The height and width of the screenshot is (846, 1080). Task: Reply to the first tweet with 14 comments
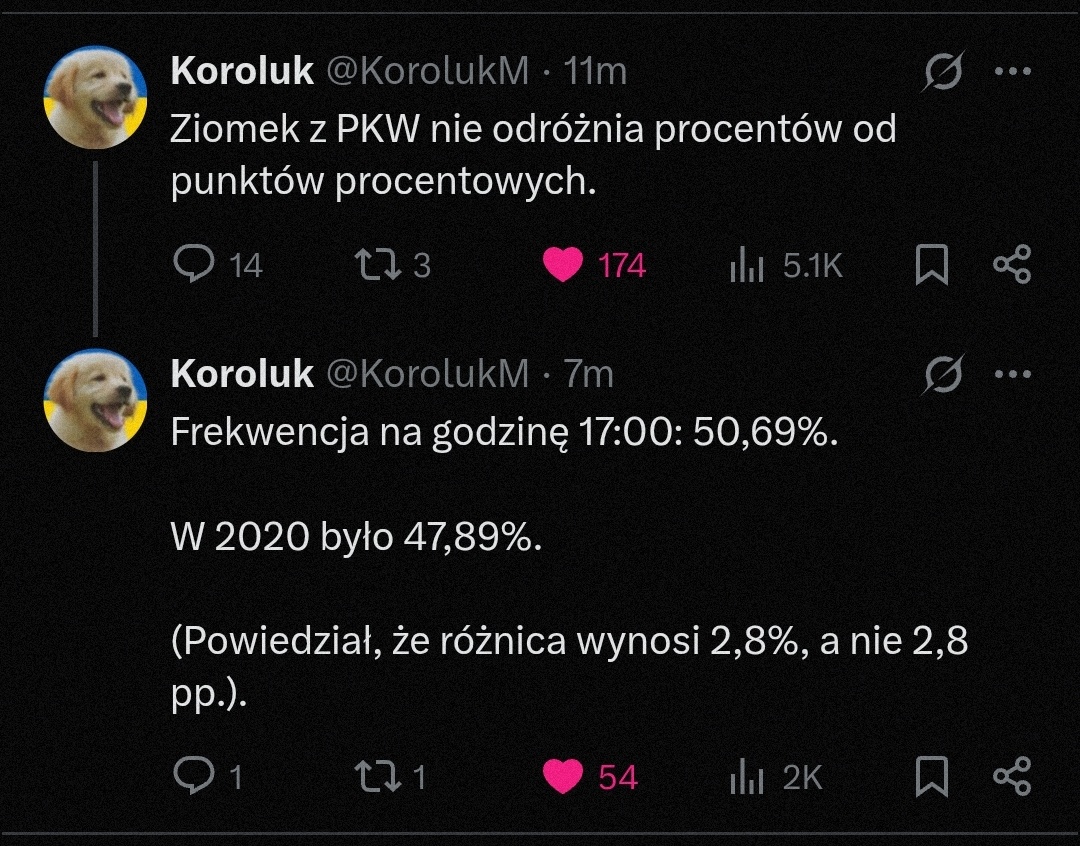(194, 265)
